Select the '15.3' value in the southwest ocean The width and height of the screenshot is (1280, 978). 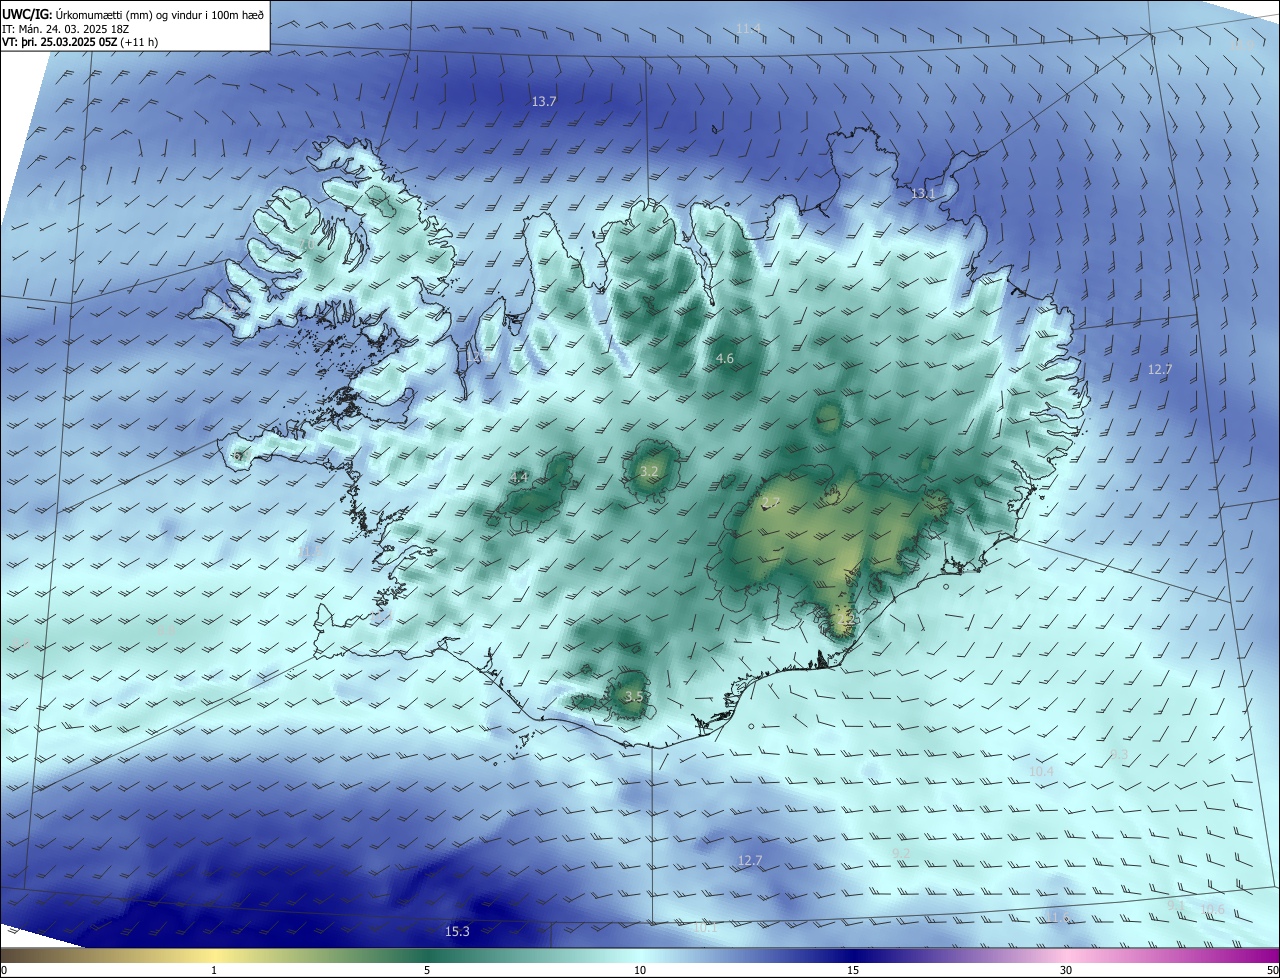457,932
